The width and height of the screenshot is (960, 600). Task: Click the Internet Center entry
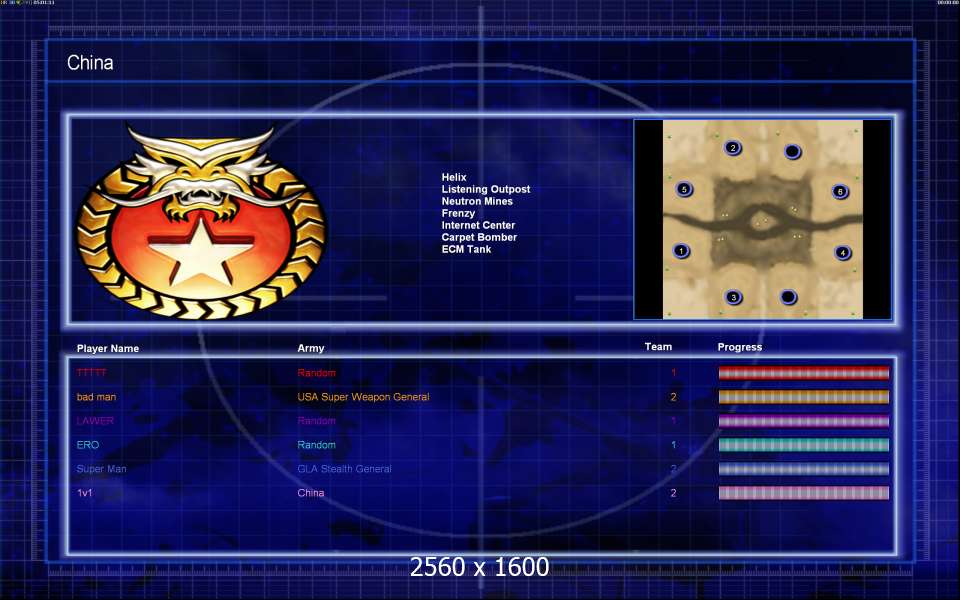point(478,225)
